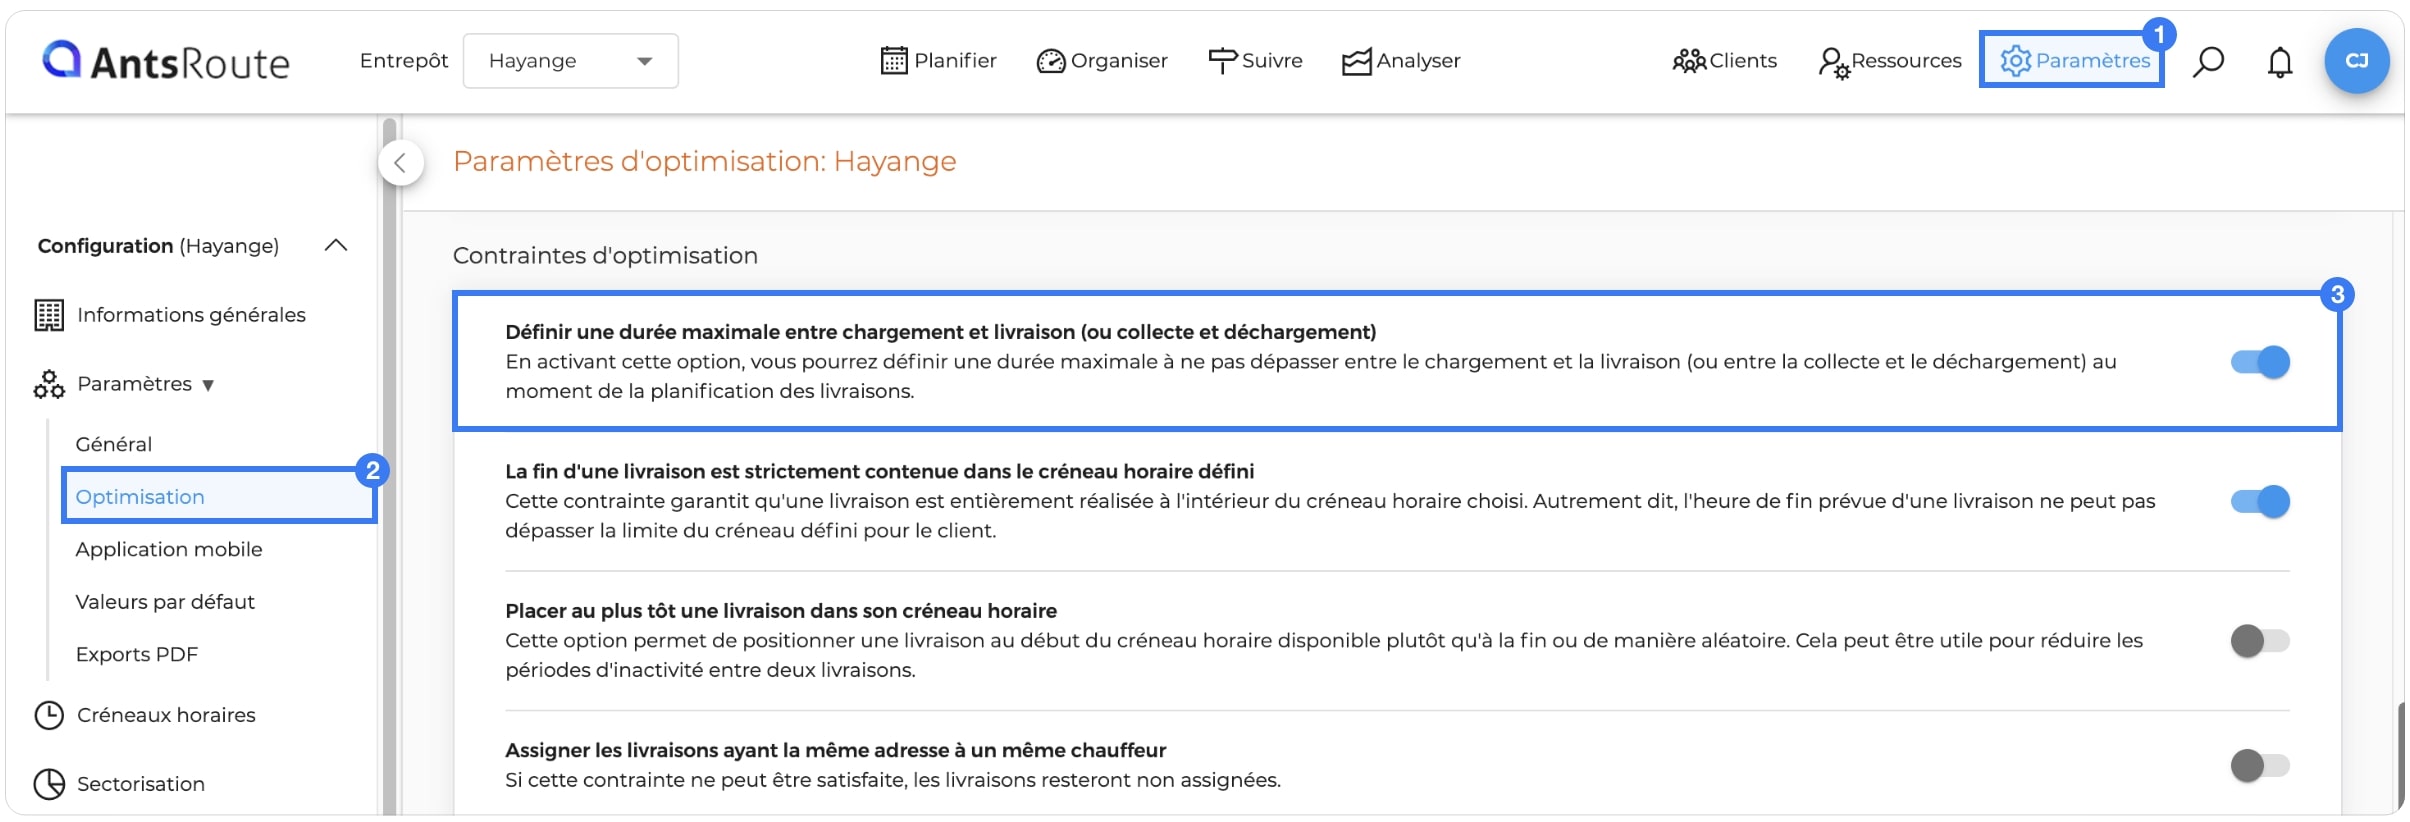Open Application mobile settings
The image size is (2410, 822).
pyautogui.click(x=169, y=549)
